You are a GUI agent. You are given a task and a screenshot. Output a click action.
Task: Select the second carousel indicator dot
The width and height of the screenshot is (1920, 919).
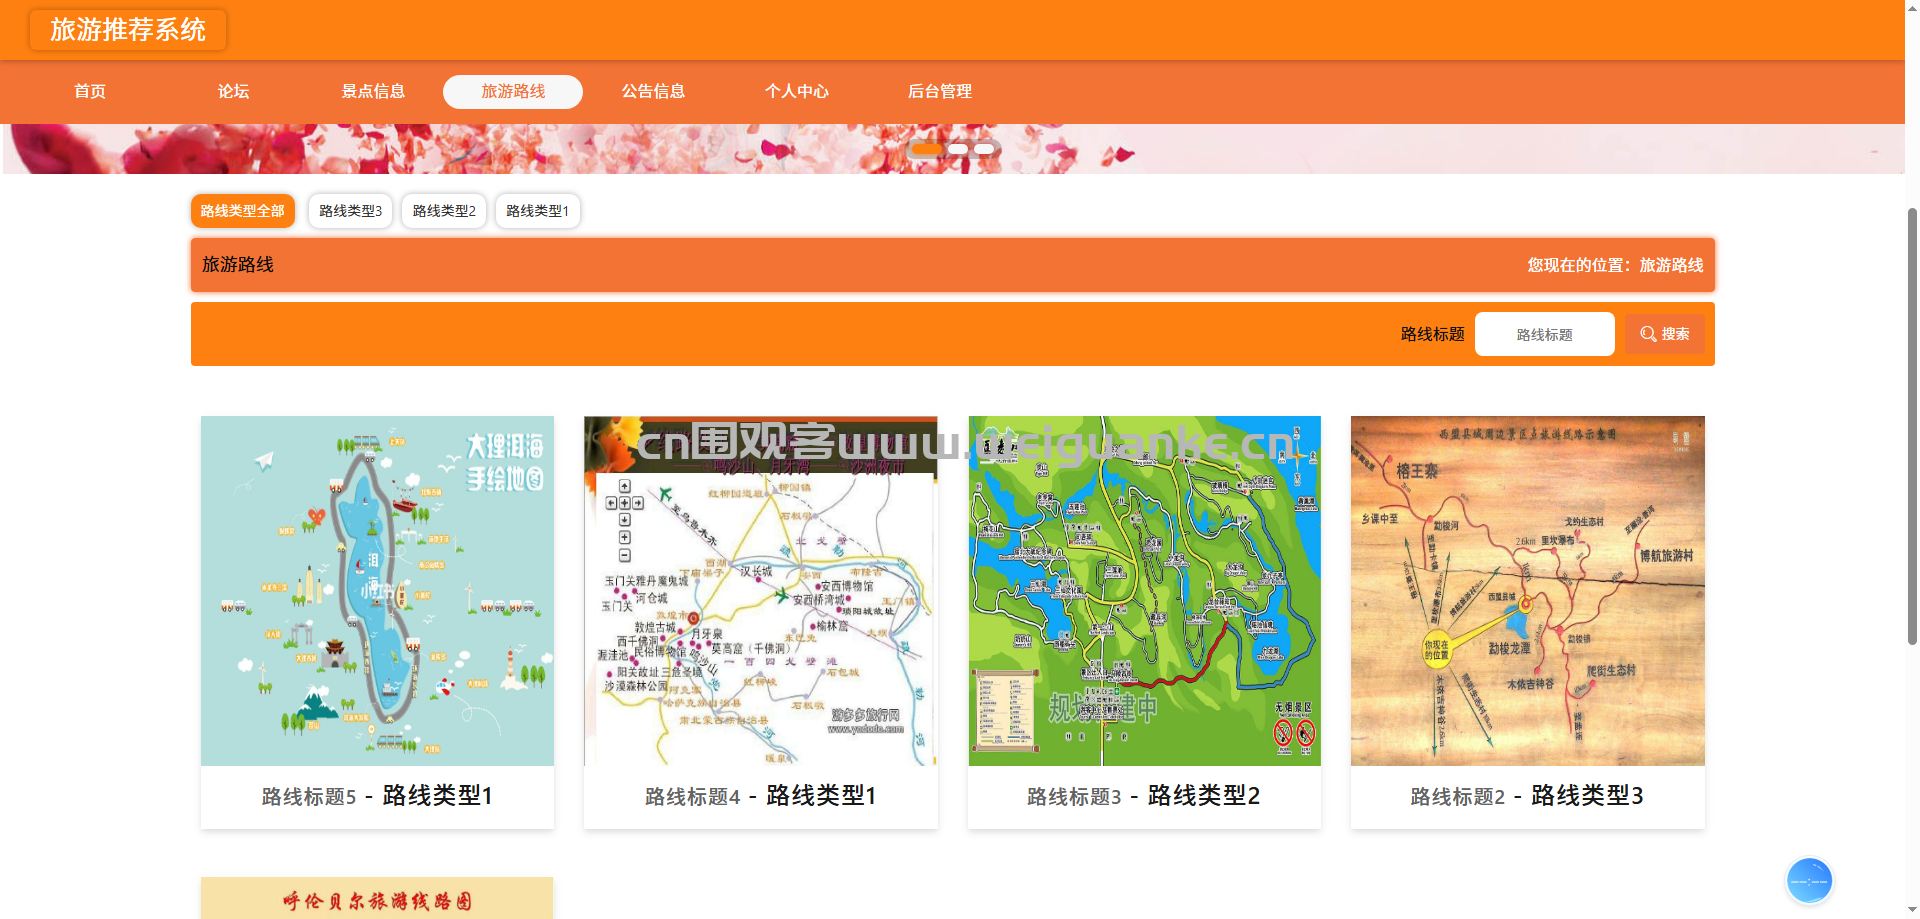[958, 149]
